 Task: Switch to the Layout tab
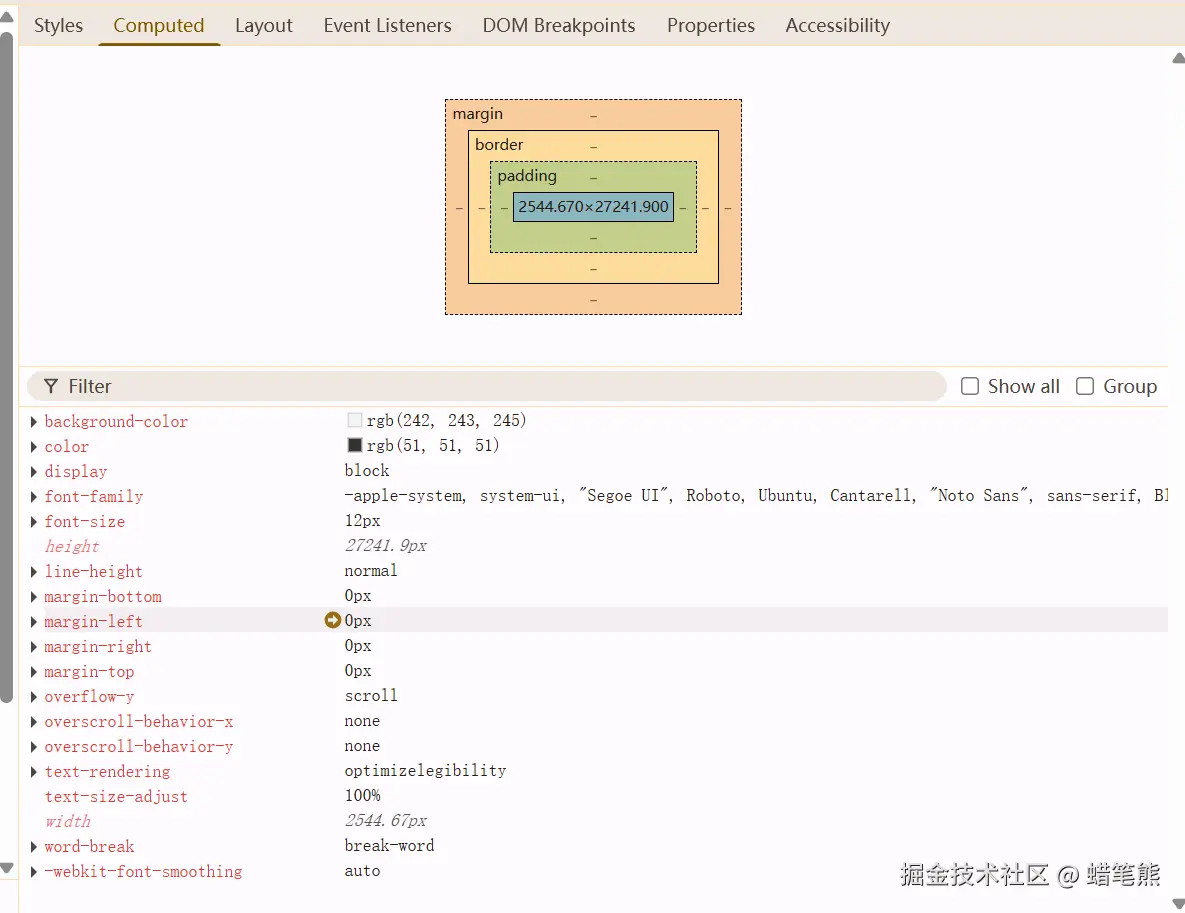click(263, 25)
